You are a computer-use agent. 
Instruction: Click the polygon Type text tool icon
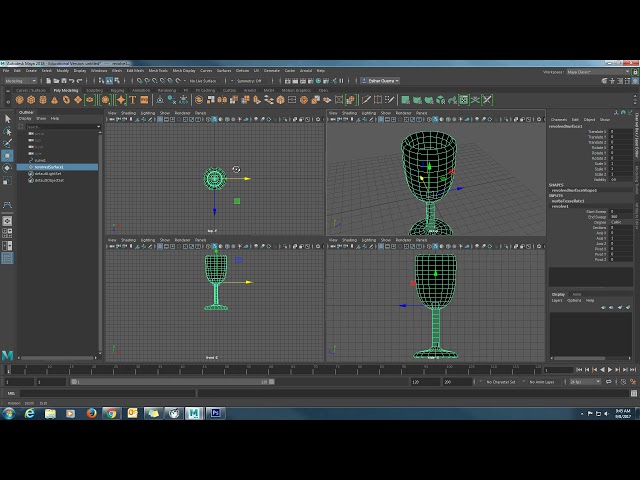point(133,100)
